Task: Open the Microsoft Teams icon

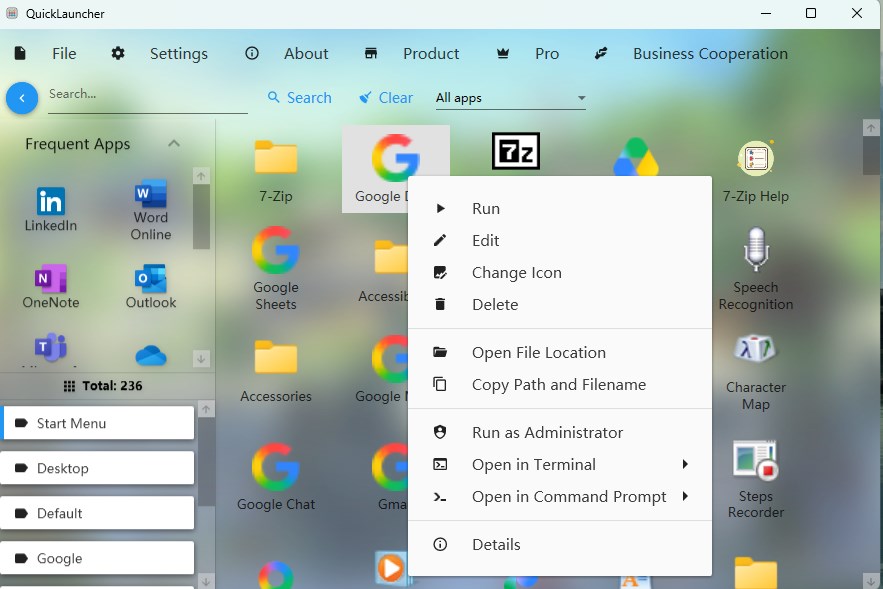Action: pyautogui.click(x=51, y=347)
